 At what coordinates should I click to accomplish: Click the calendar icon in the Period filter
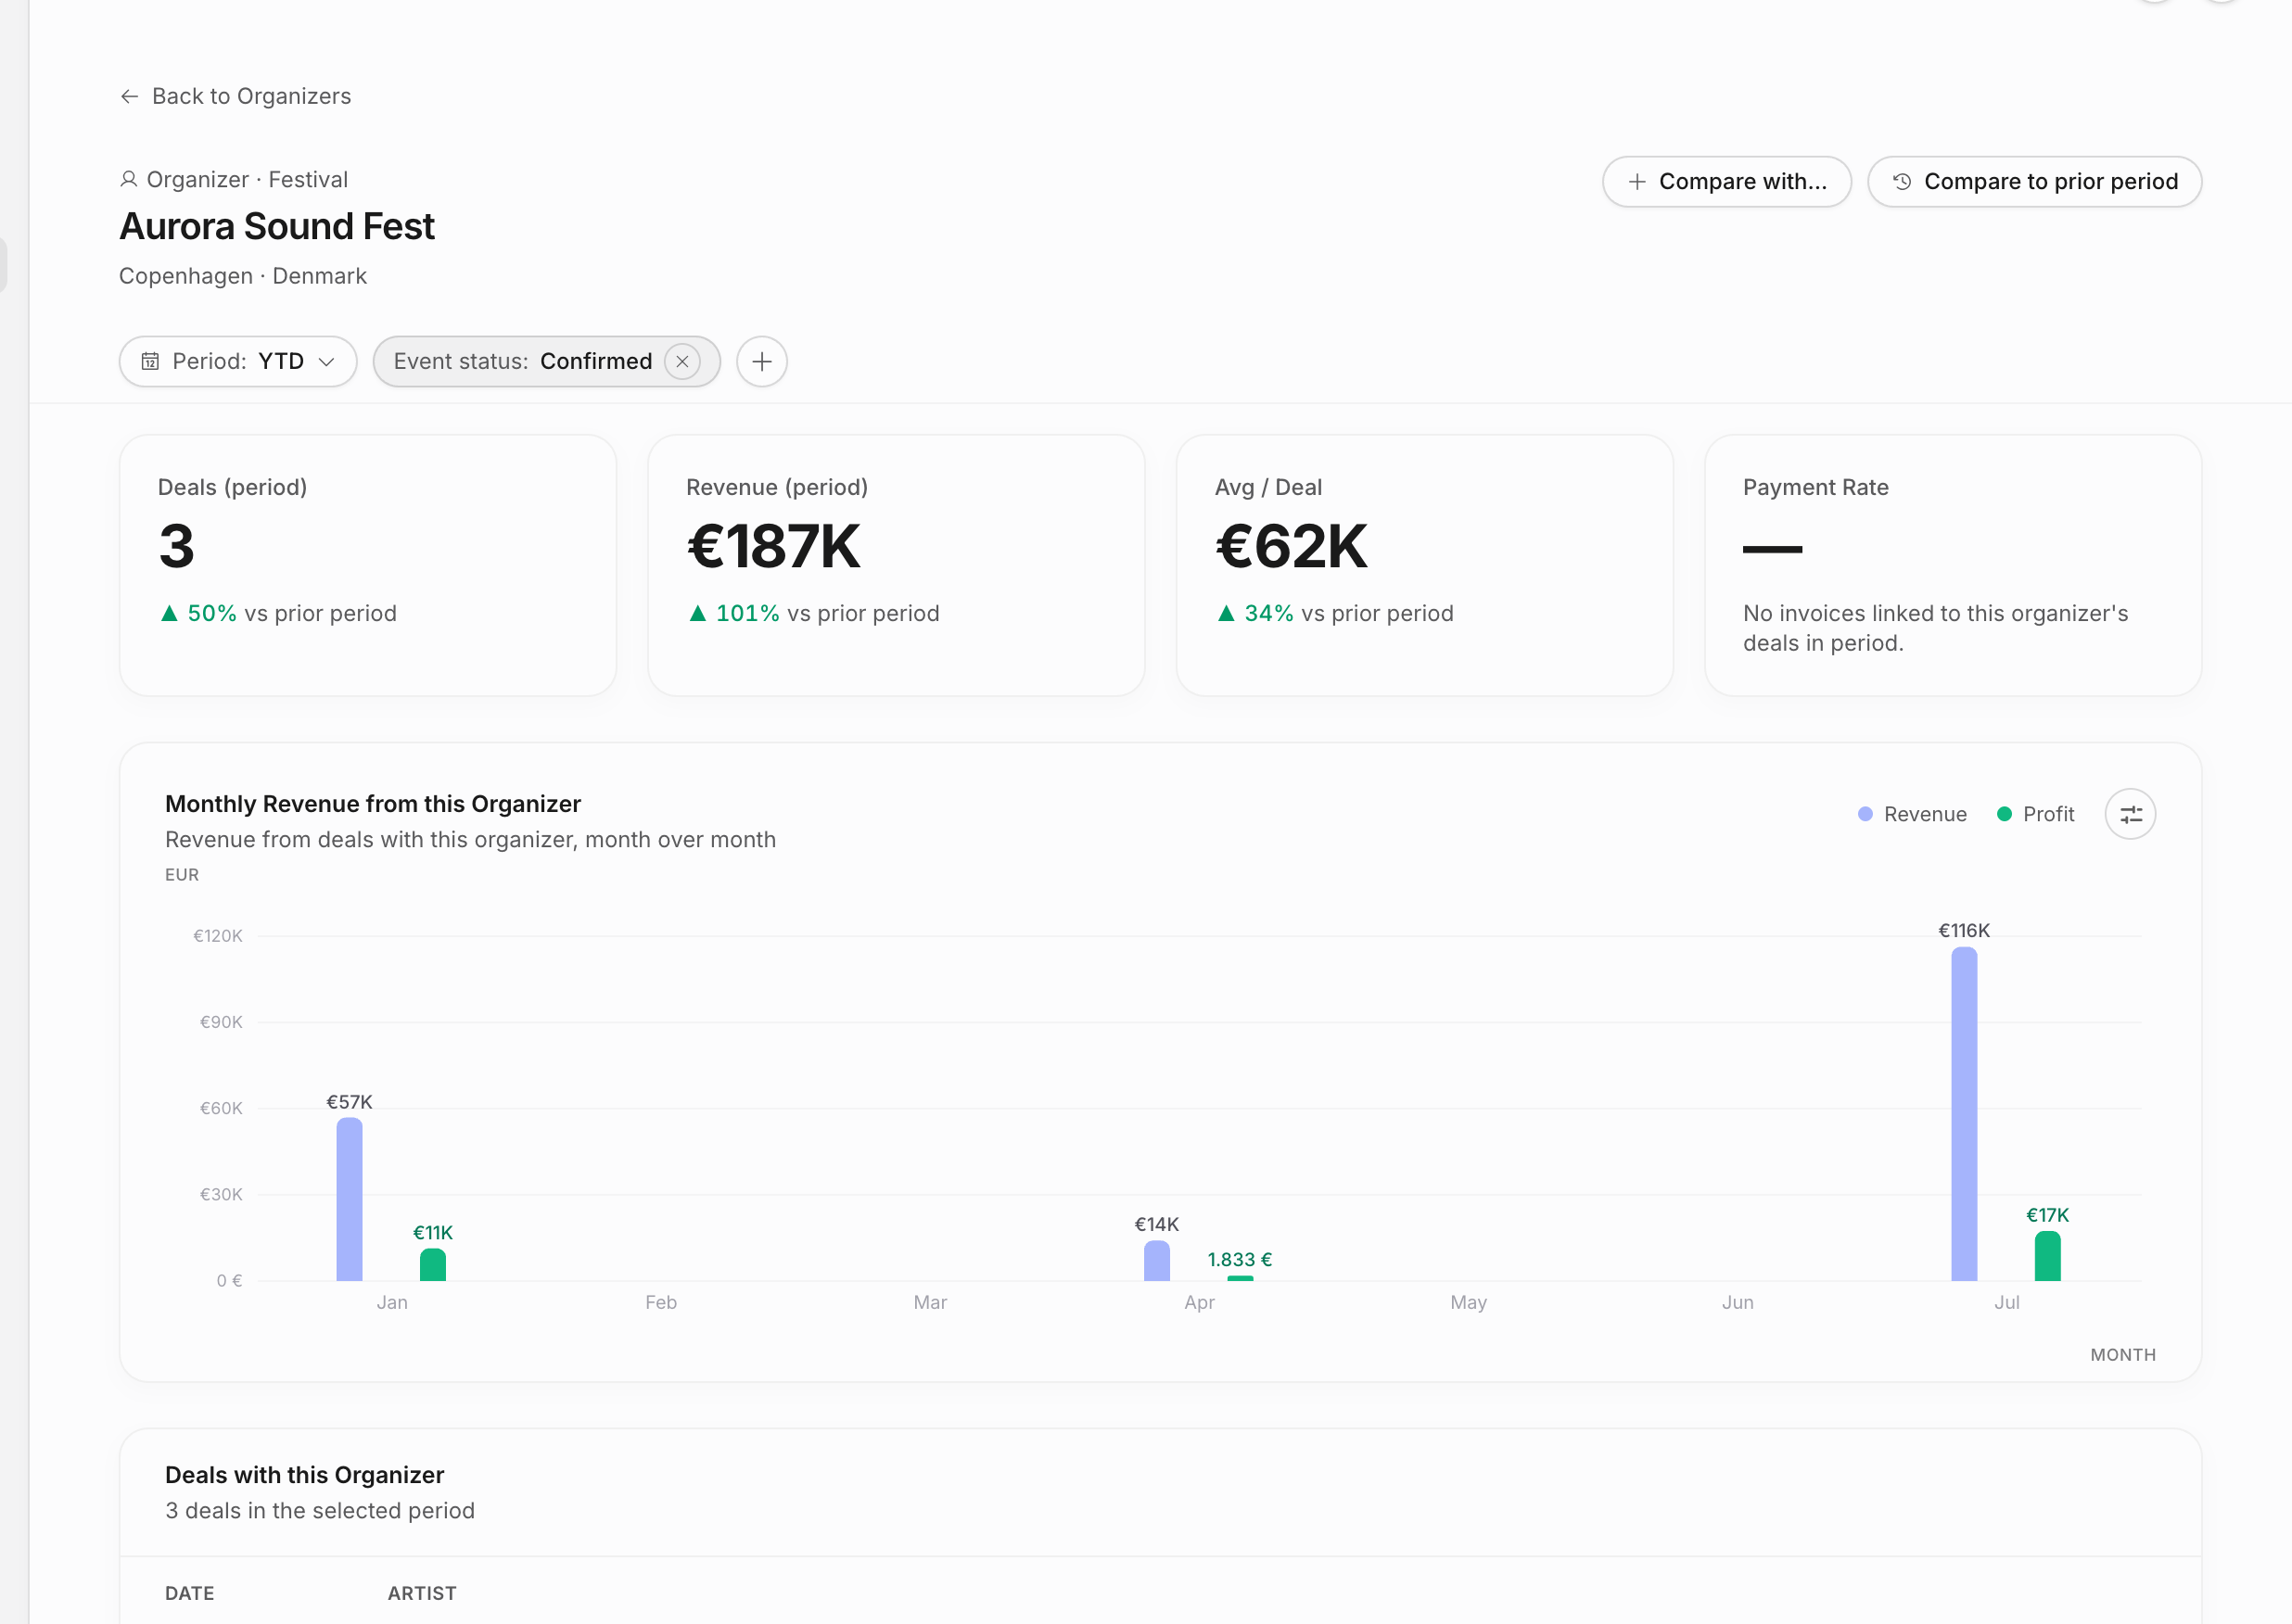click(150, 361)
